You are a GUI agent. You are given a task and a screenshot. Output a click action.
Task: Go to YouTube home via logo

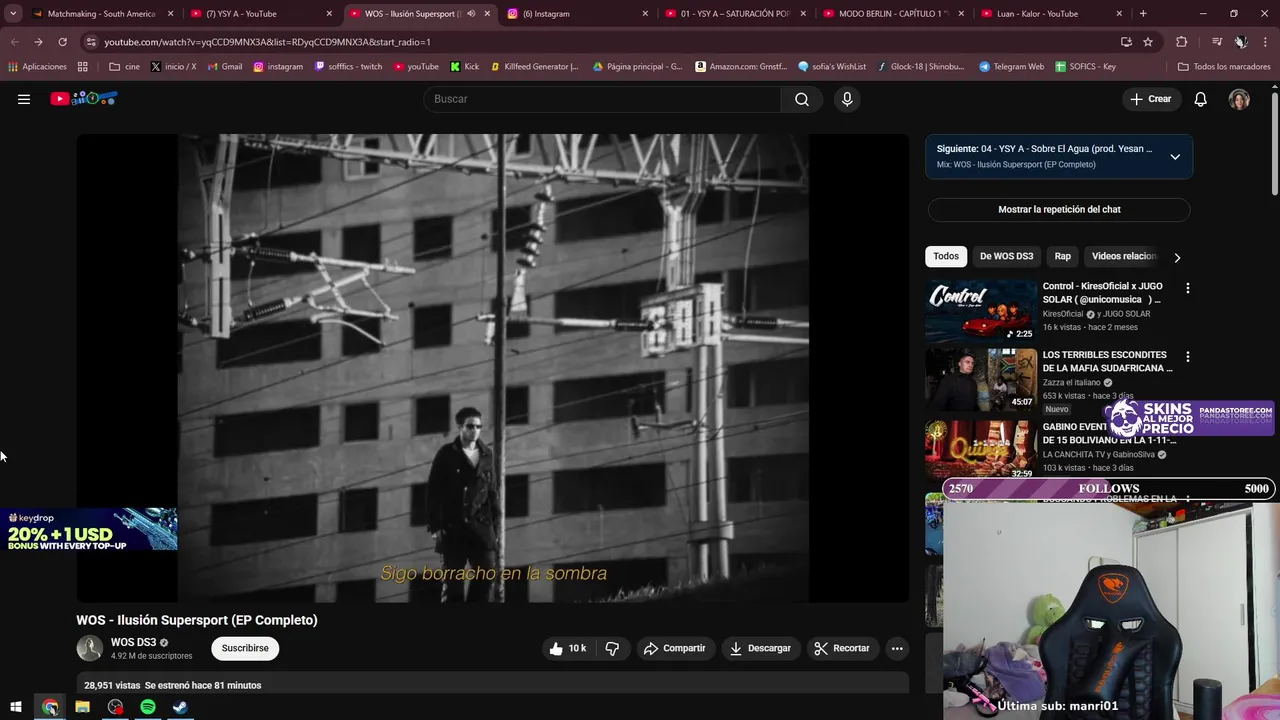click(x=84, y=99)
